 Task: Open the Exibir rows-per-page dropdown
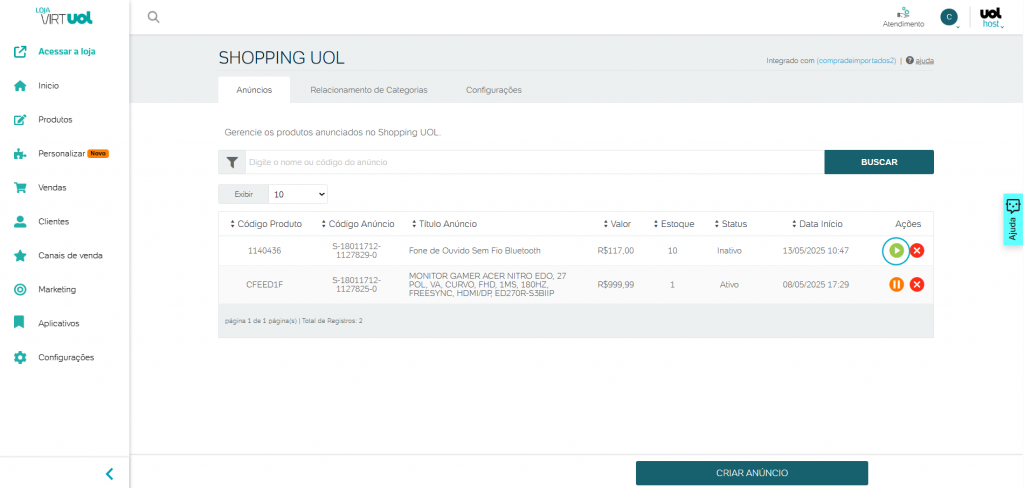(x=298, y=194)
